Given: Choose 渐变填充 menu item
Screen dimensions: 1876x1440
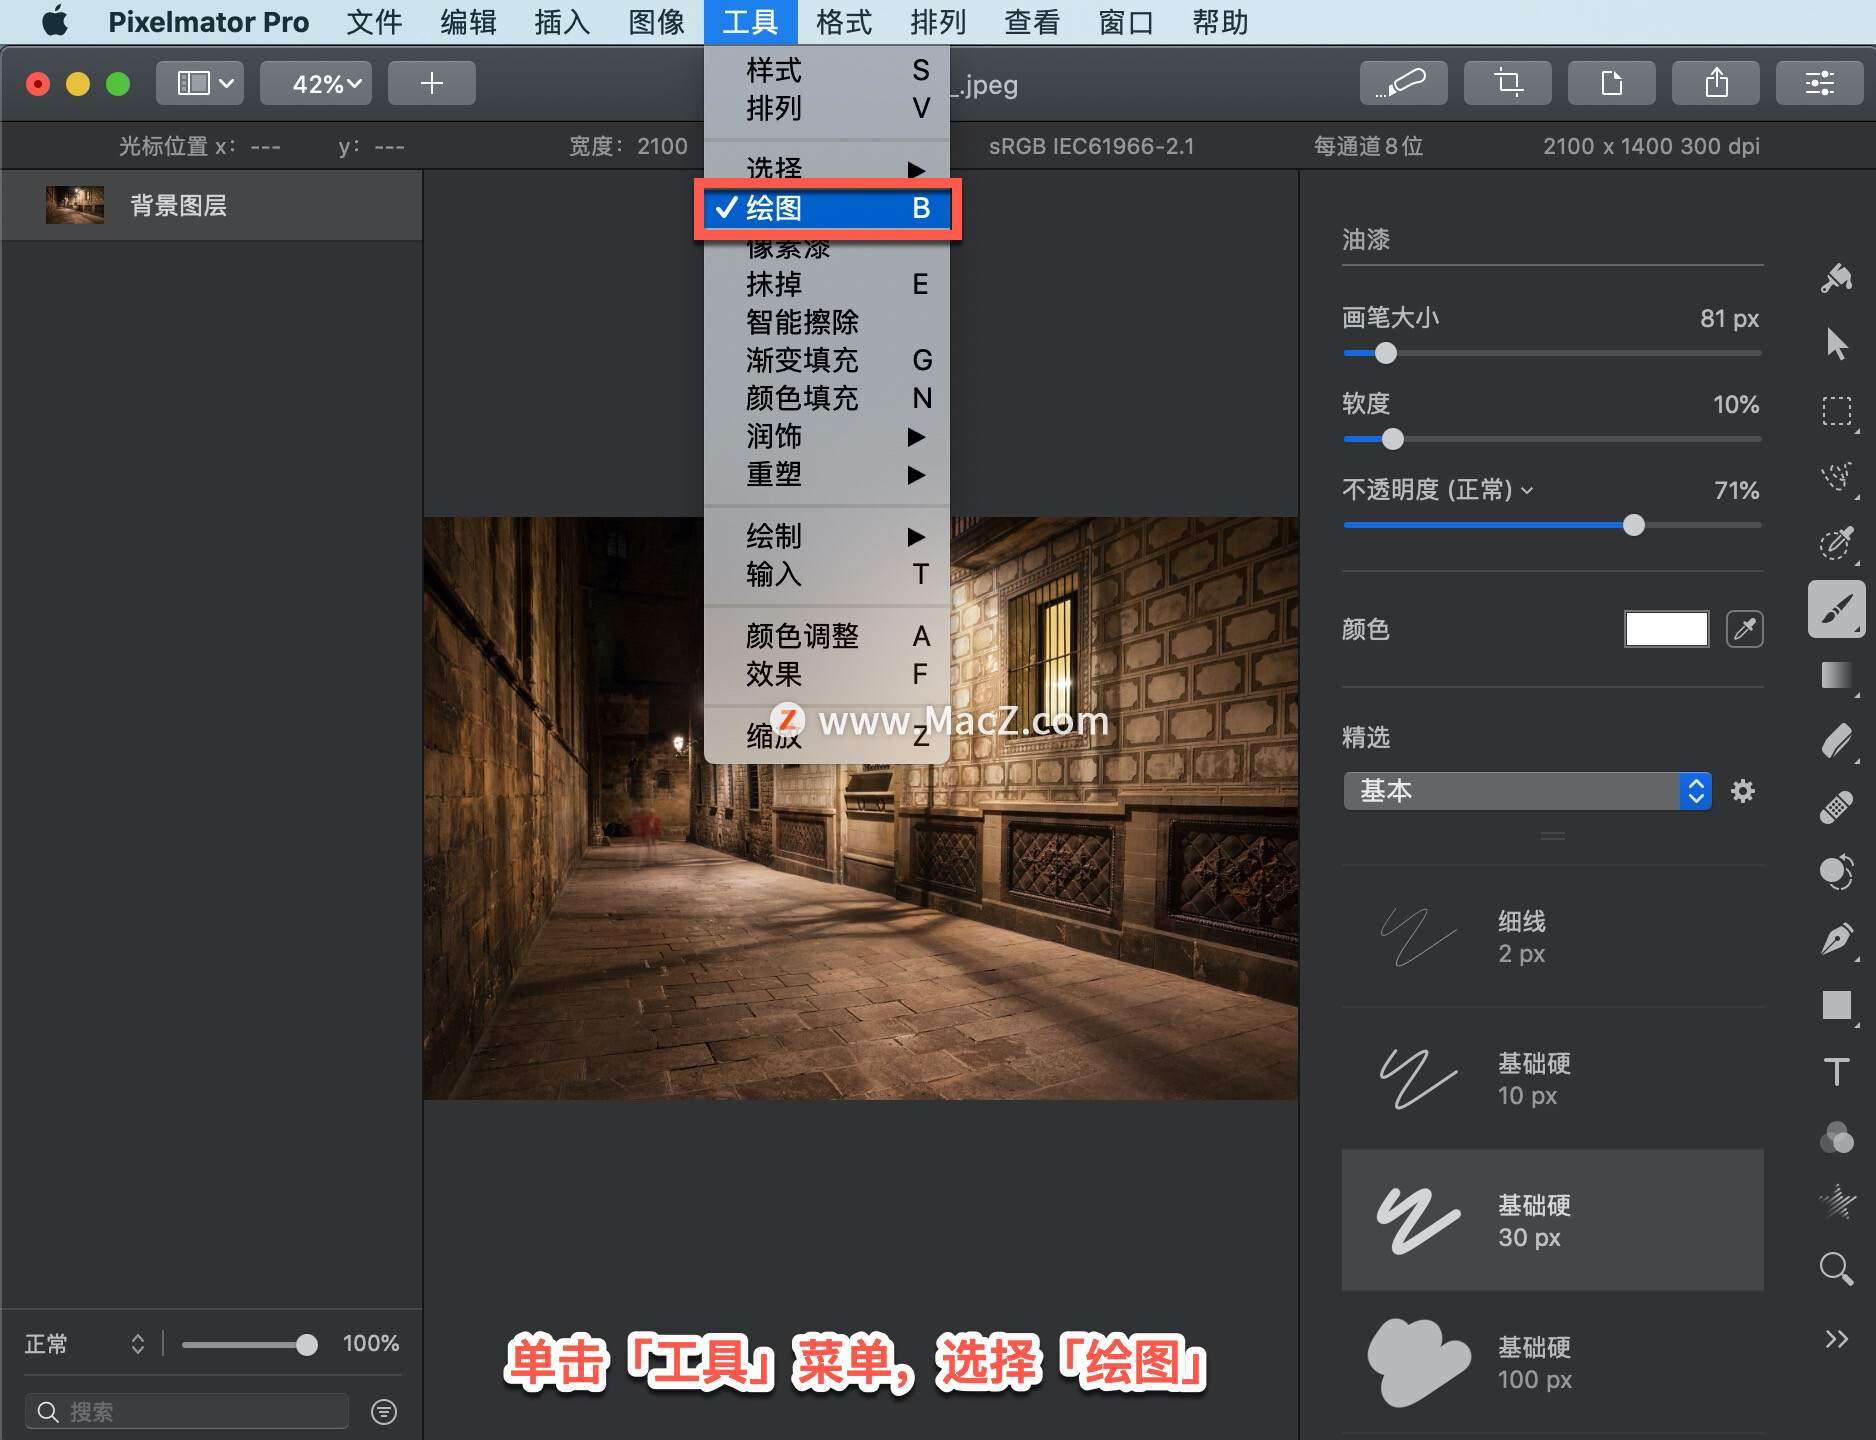Looking at the screenshot, I should click(826, 360).
